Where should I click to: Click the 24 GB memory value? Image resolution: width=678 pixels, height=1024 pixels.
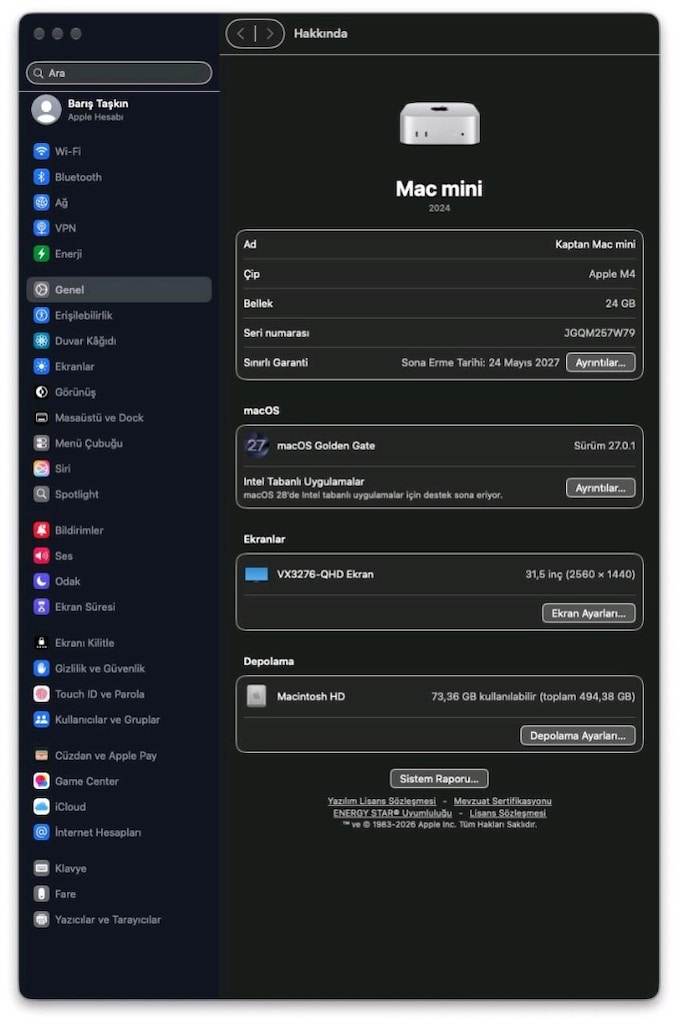(620, 304)
